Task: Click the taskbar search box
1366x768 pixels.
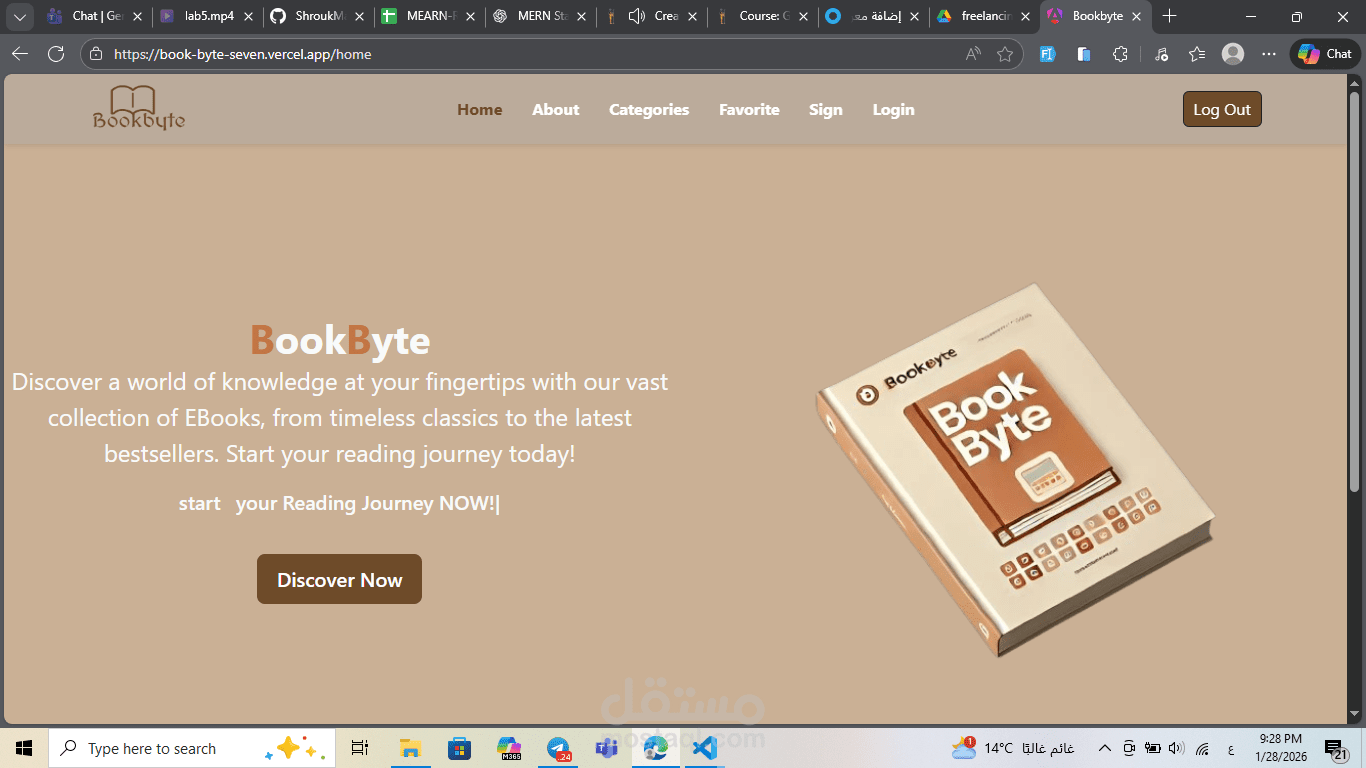Action: click(192, 748)
